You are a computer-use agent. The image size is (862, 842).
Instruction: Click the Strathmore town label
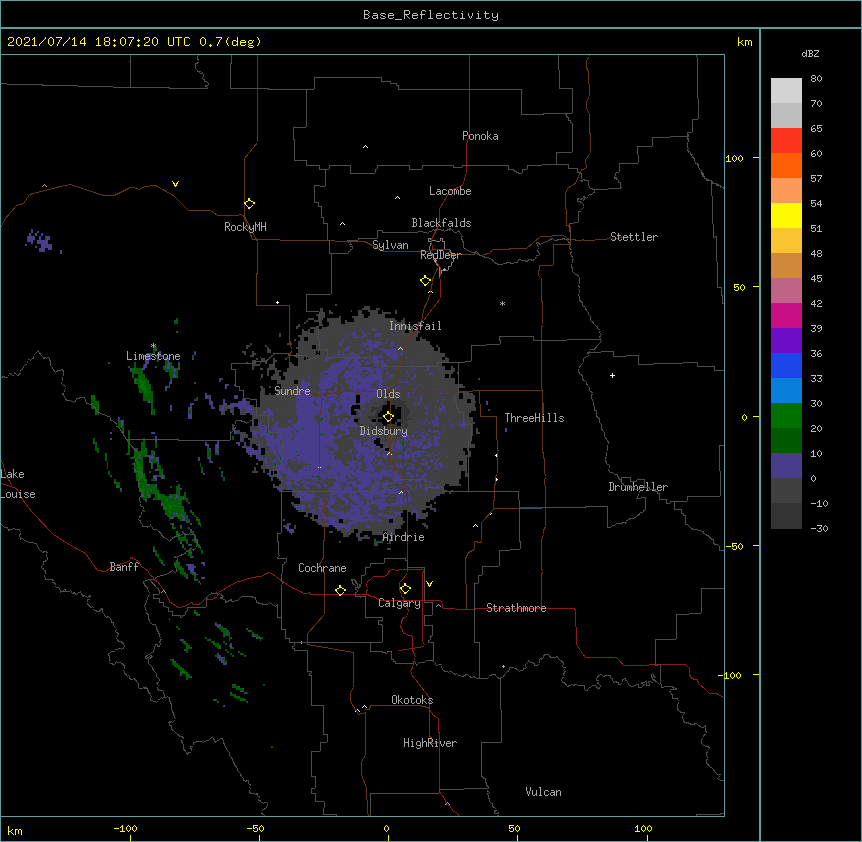pyautogui.click(x=516, y=608)
